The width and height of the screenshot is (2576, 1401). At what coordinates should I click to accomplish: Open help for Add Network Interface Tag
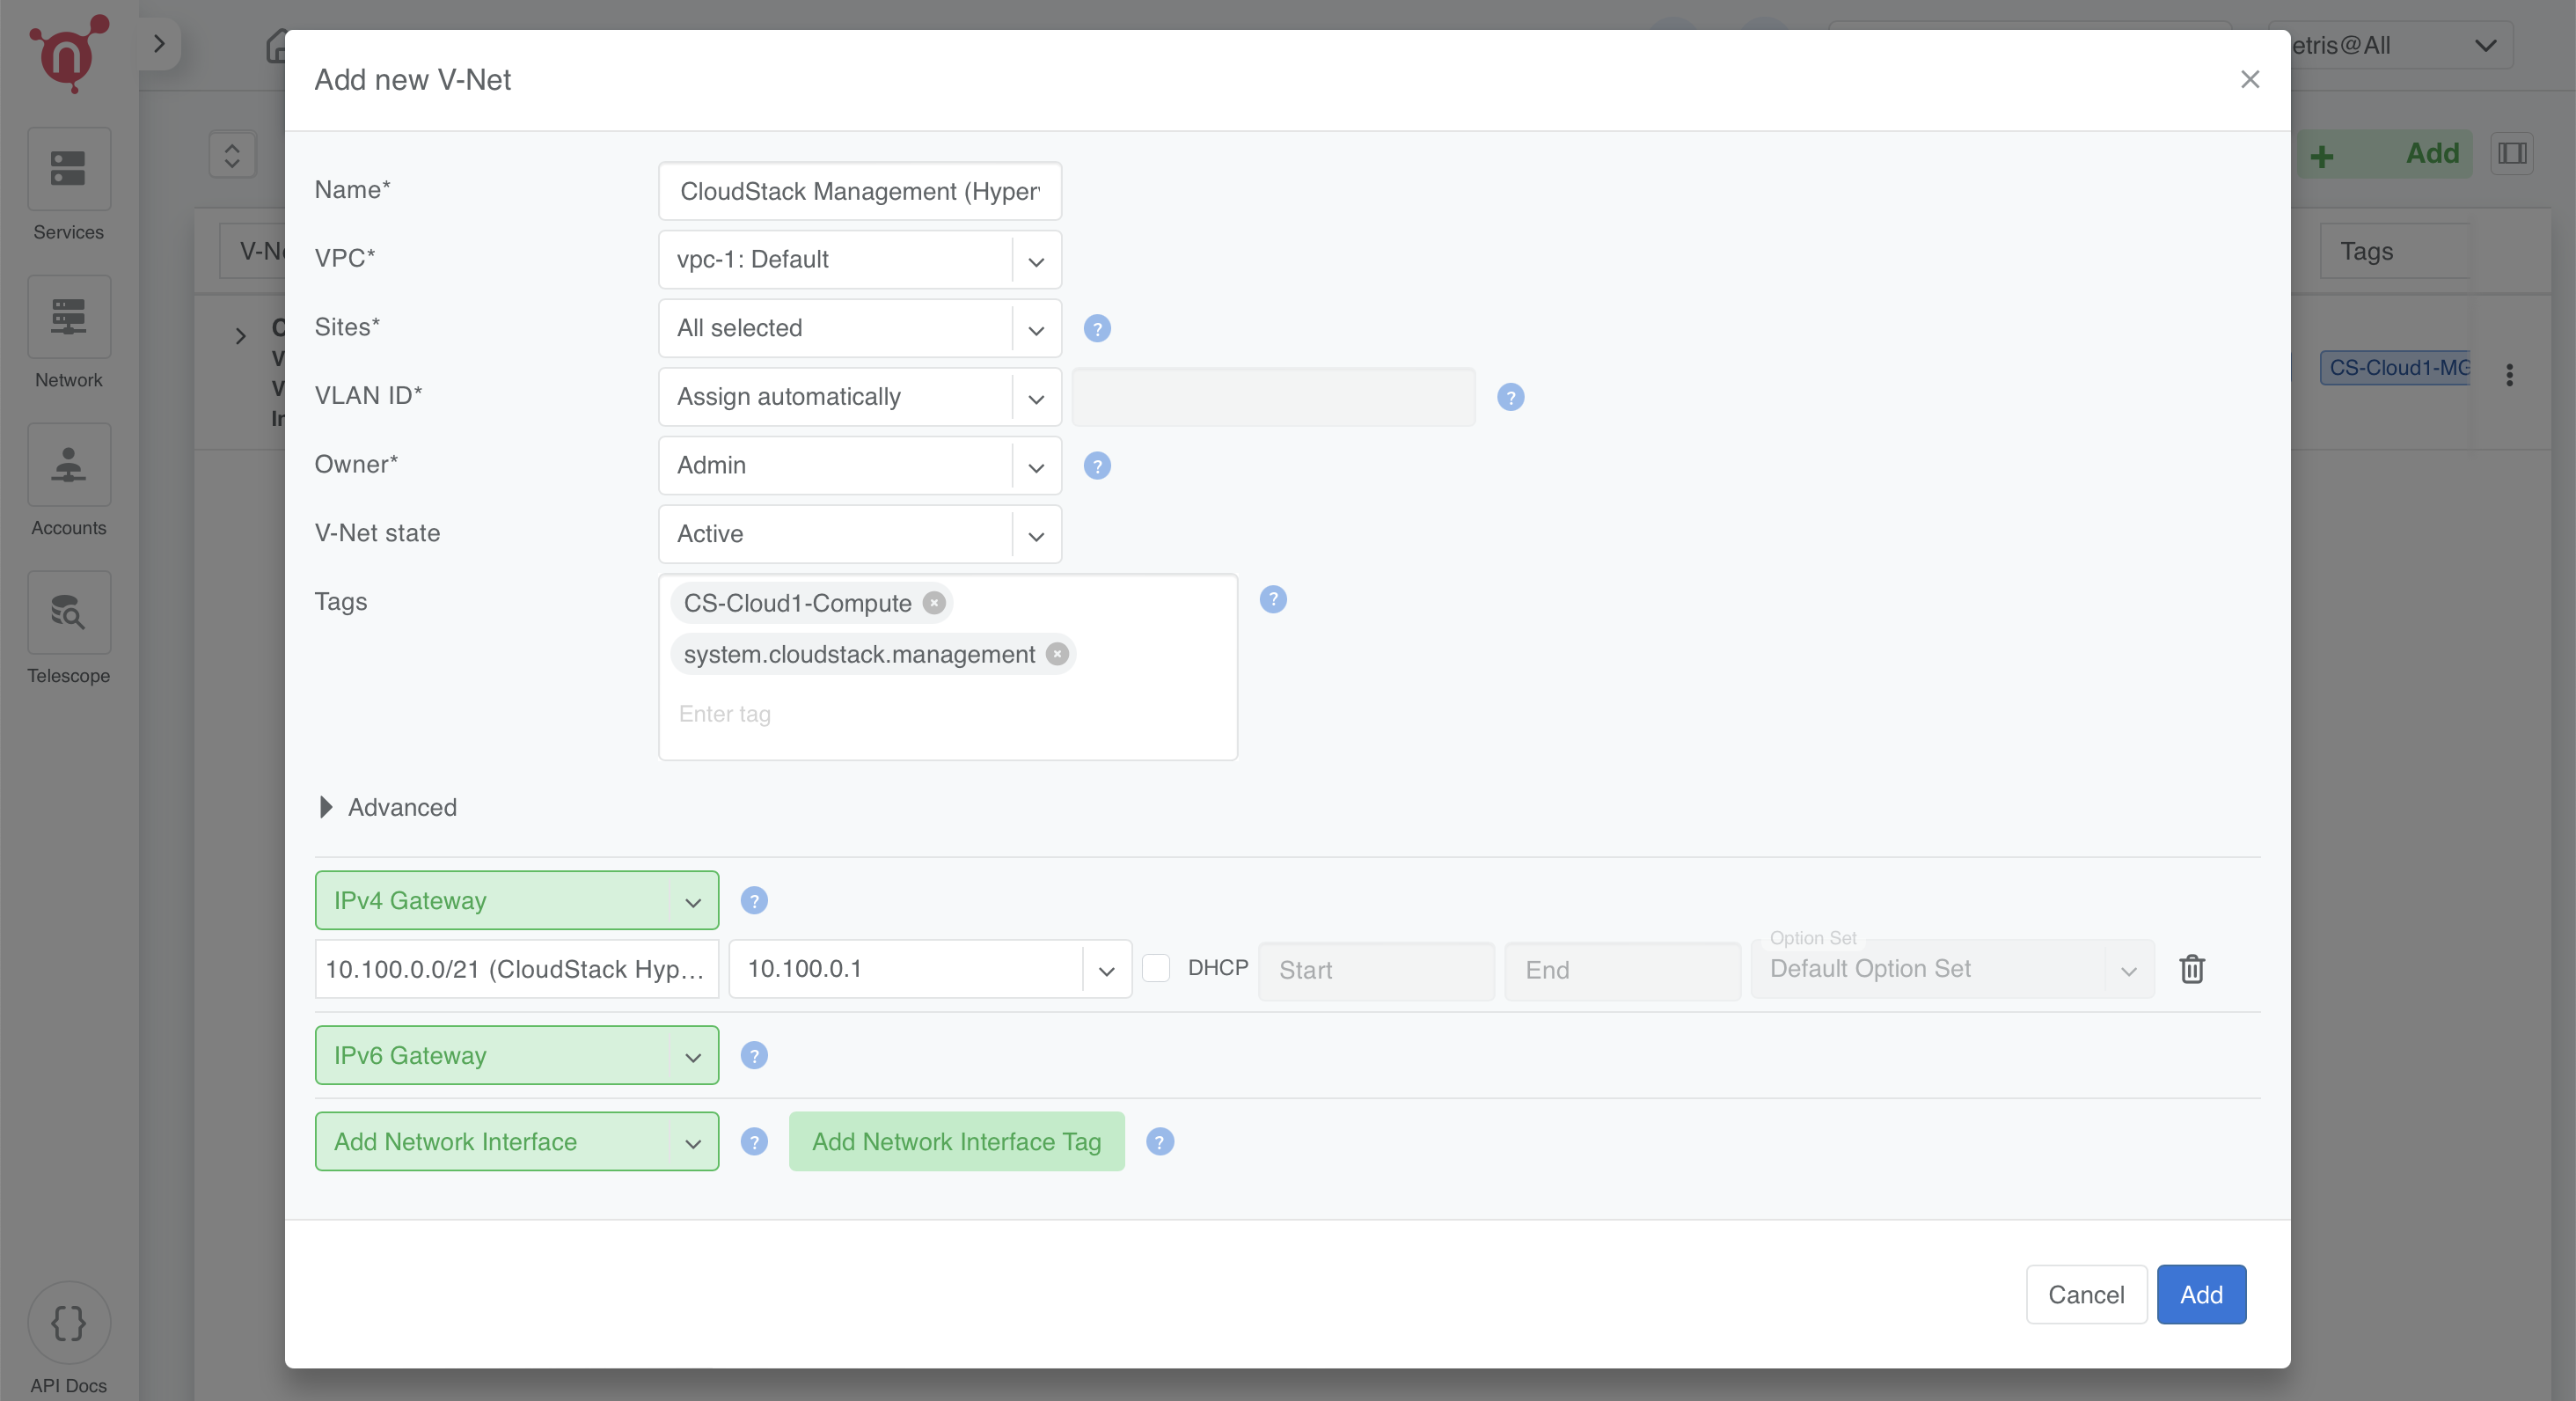[x=1159, y=1141]
